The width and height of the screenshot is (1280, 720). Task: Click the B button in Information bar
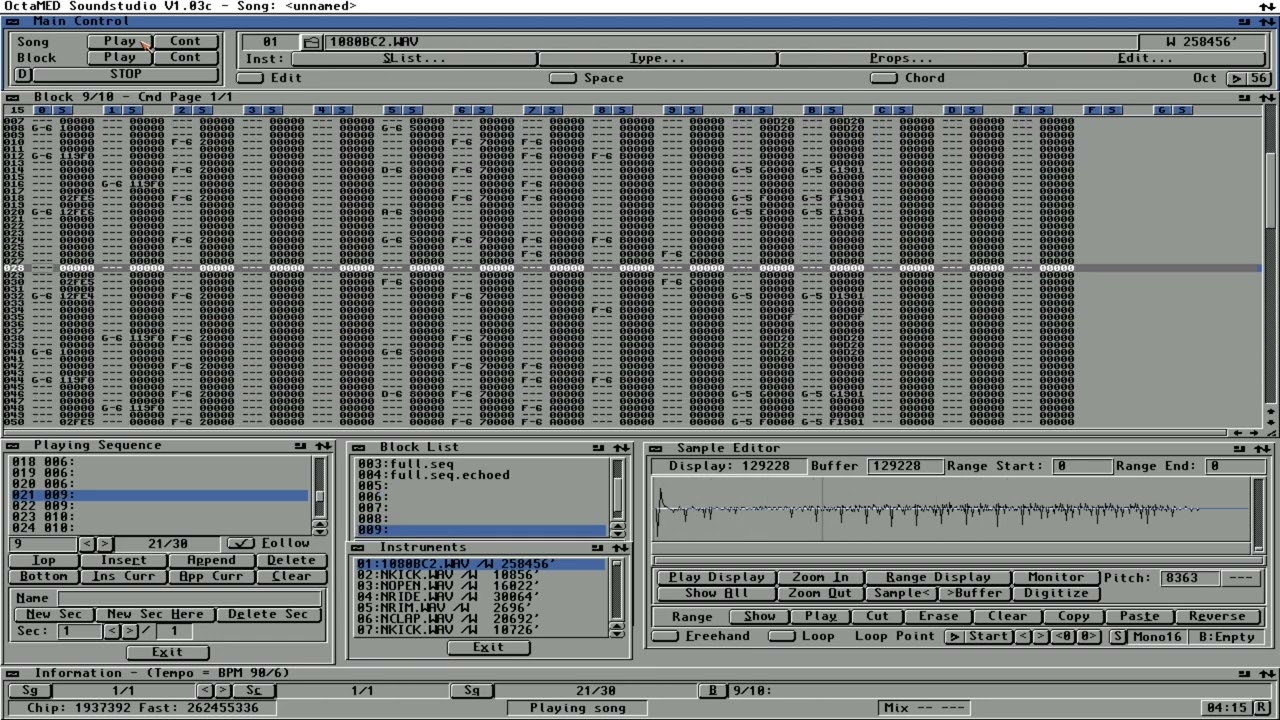point(713,691)
